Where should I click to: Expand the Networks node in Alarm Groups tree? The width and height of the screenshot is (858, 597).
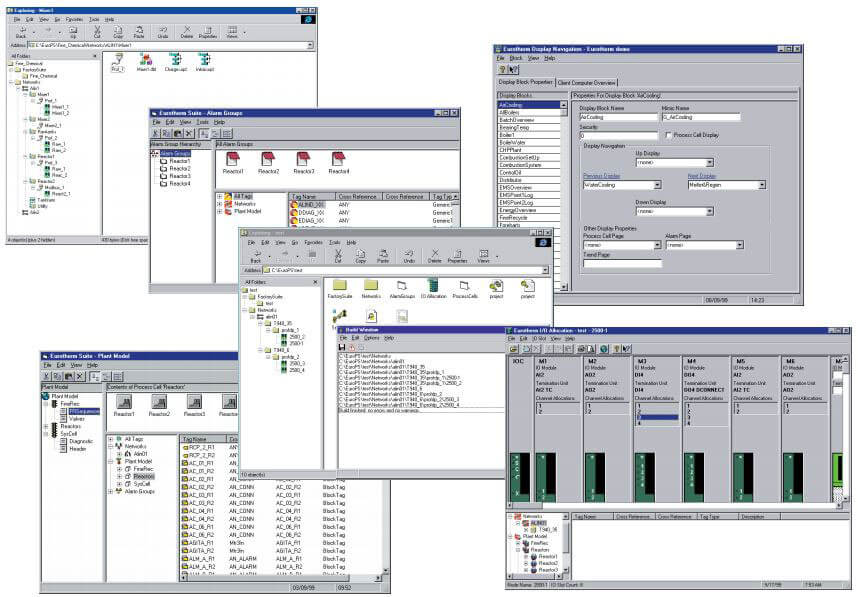219,203
